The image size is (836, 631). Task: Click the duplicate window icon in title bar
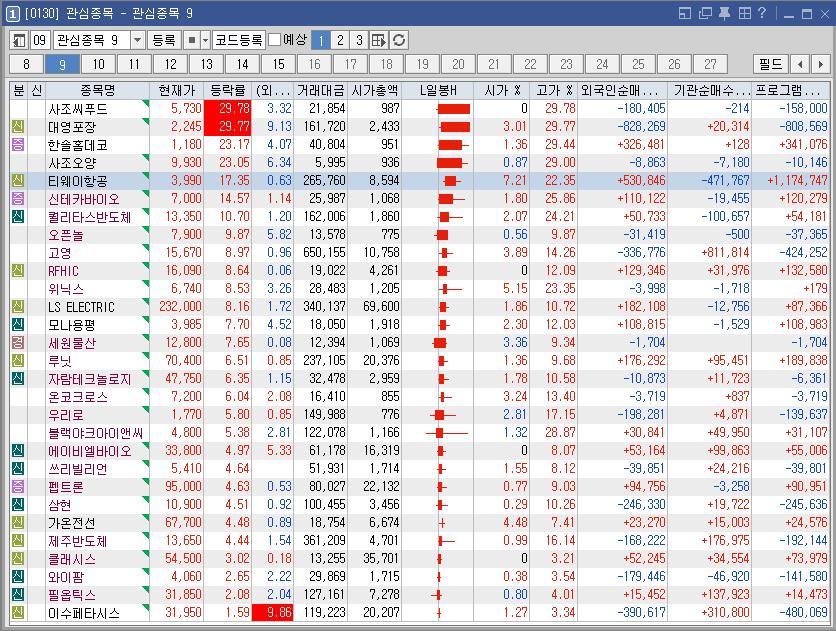coord(705,13)
